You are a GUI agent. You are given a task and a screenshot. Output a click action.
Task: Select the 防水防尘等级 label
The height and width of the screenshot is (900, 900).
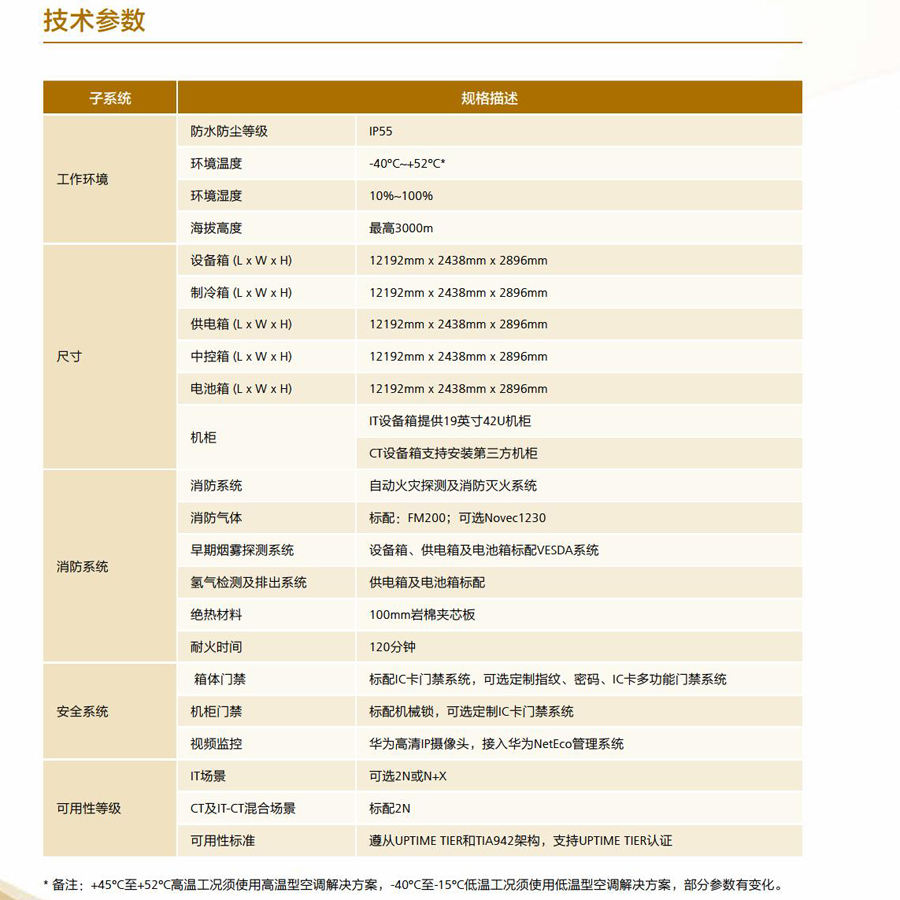point(229,131)
